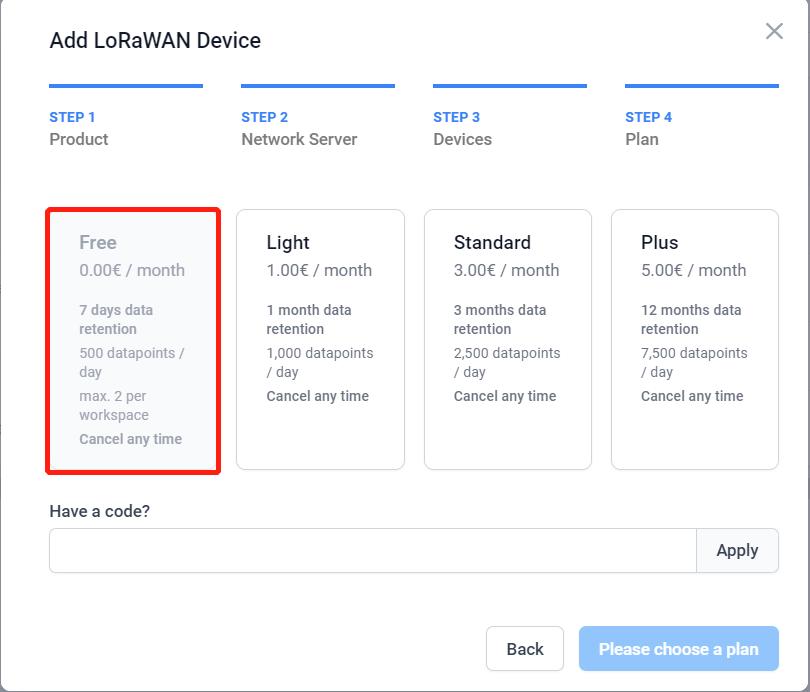The height and width of the screenshot is (692, 810).
Task: Choose the Light plan at 1.00€ monthly
Action: coord(320,340)
